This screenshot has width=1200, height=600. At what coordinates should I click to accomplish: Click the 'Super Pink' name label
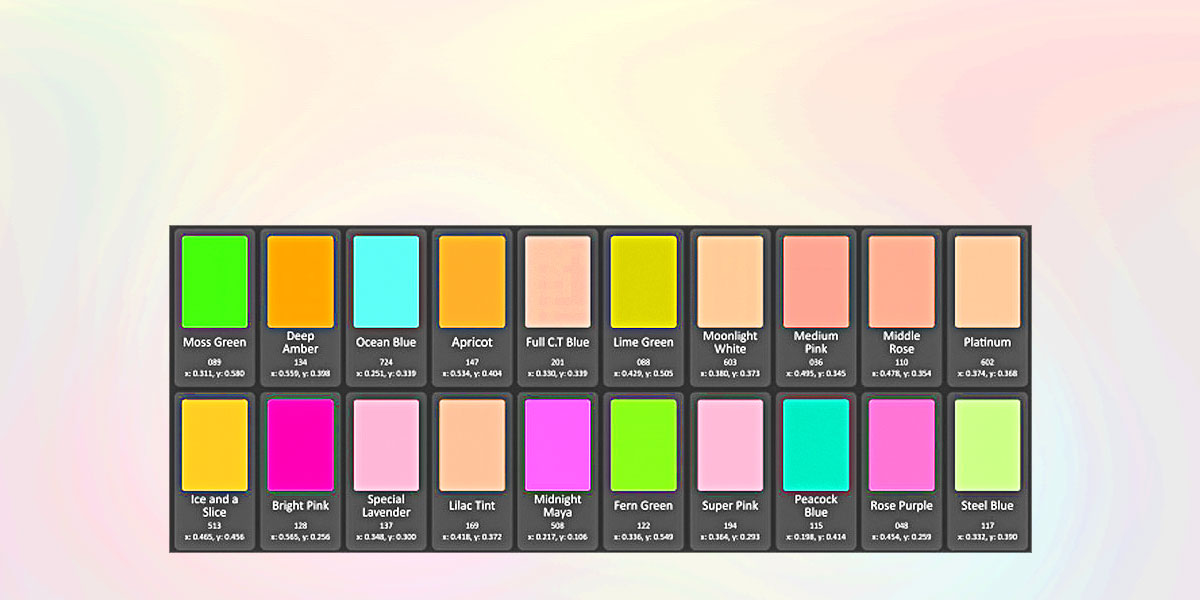pyautogui.click(x=730, y=506)
